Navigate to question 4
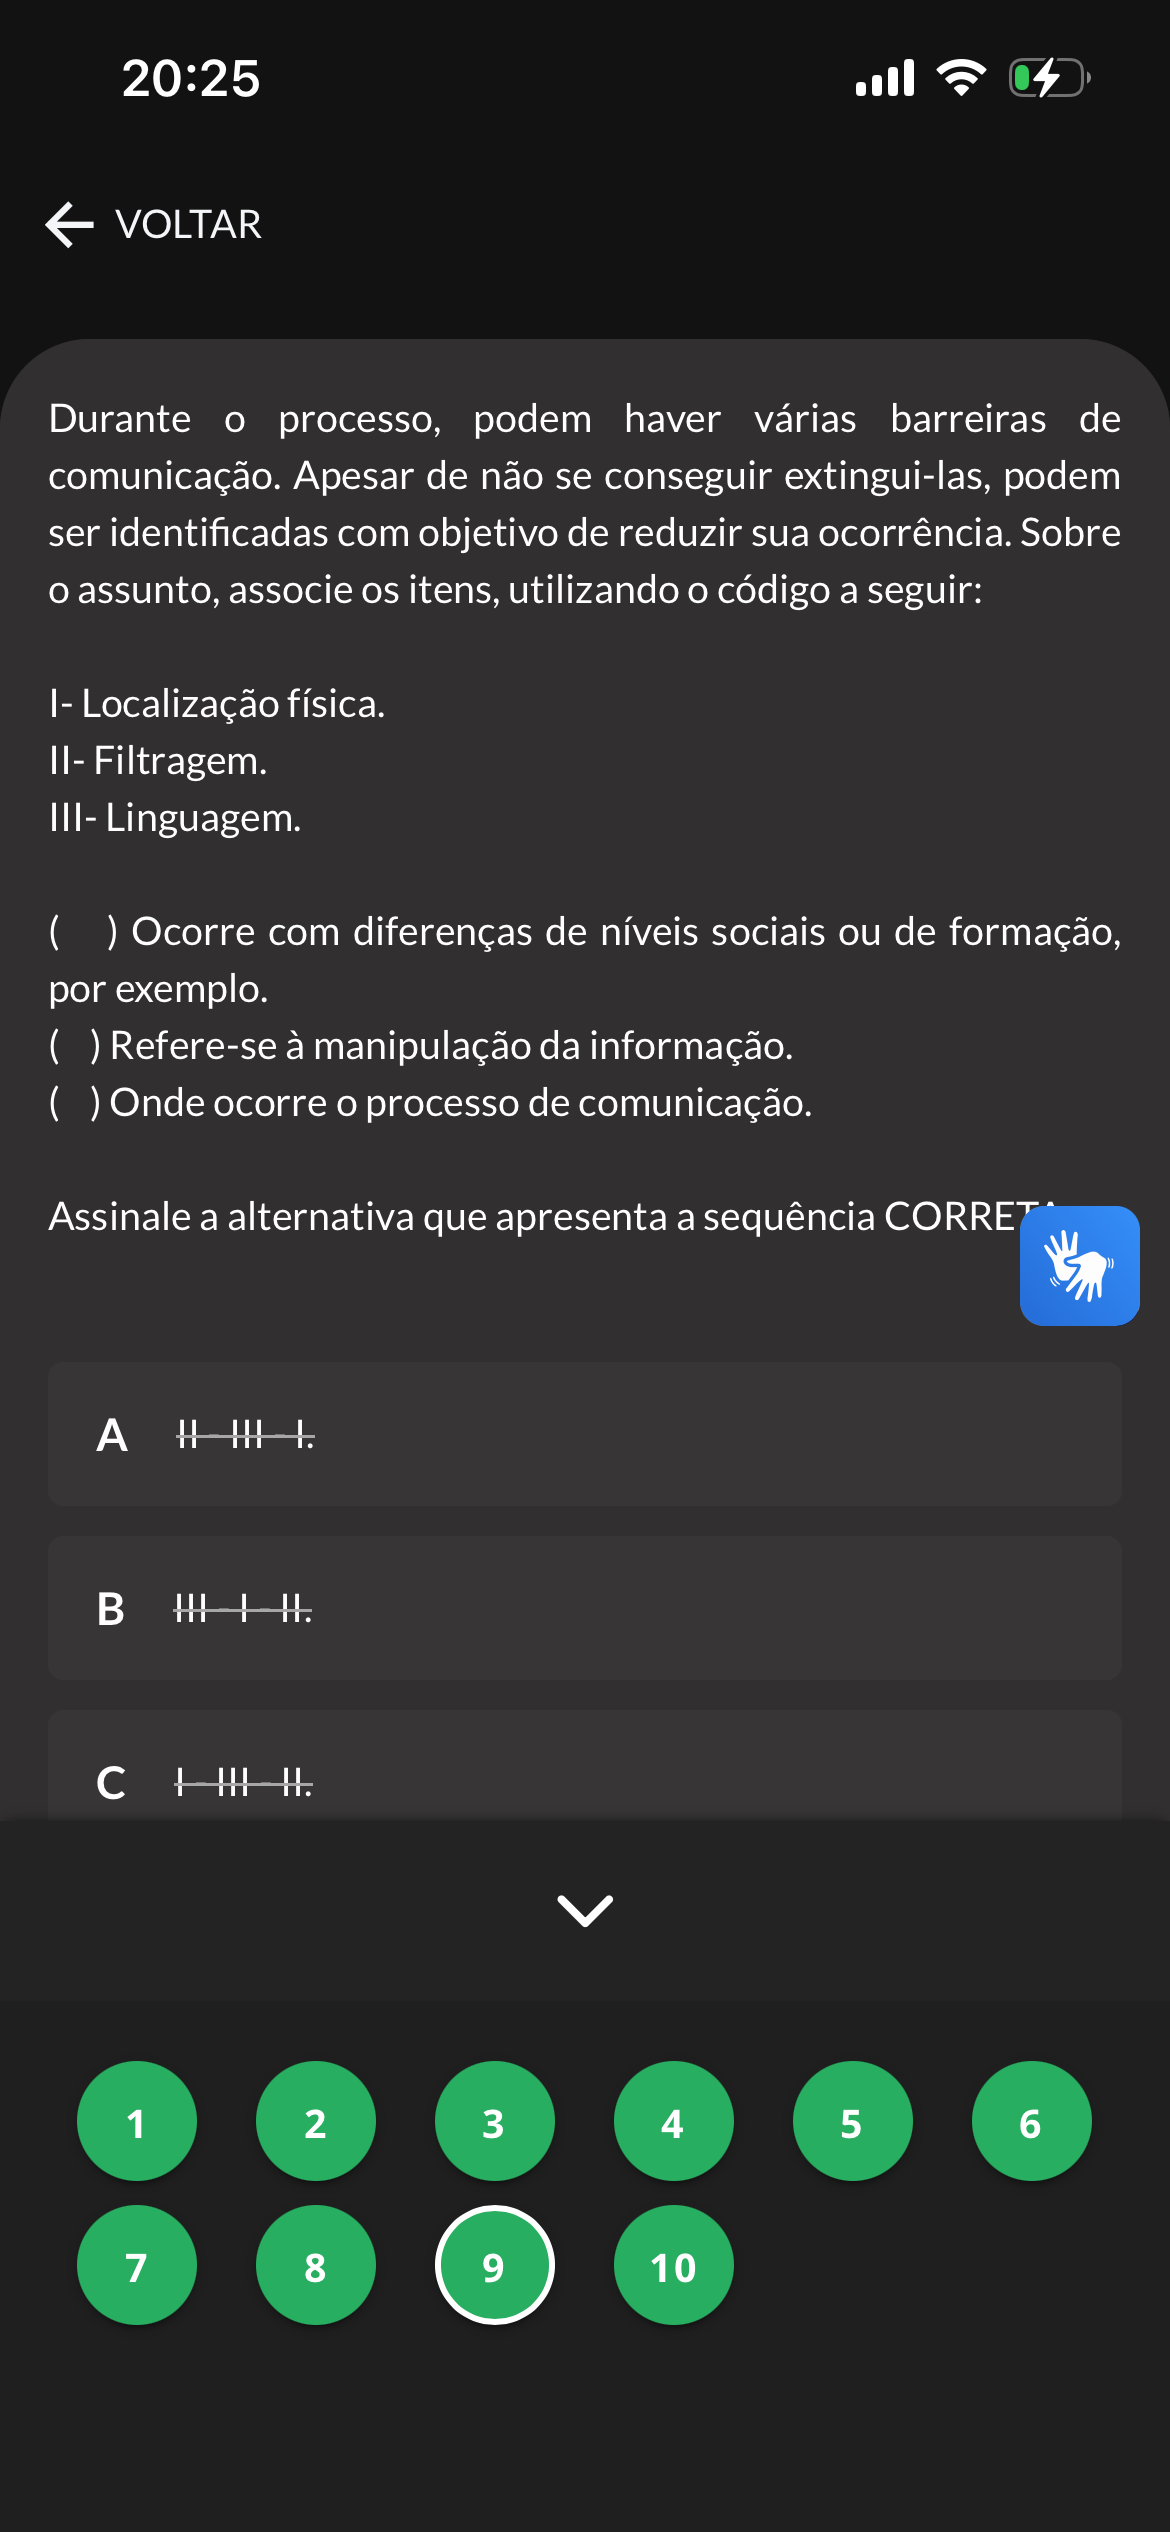The height and width of the screenshot is (2532, 1170). 674,2121
